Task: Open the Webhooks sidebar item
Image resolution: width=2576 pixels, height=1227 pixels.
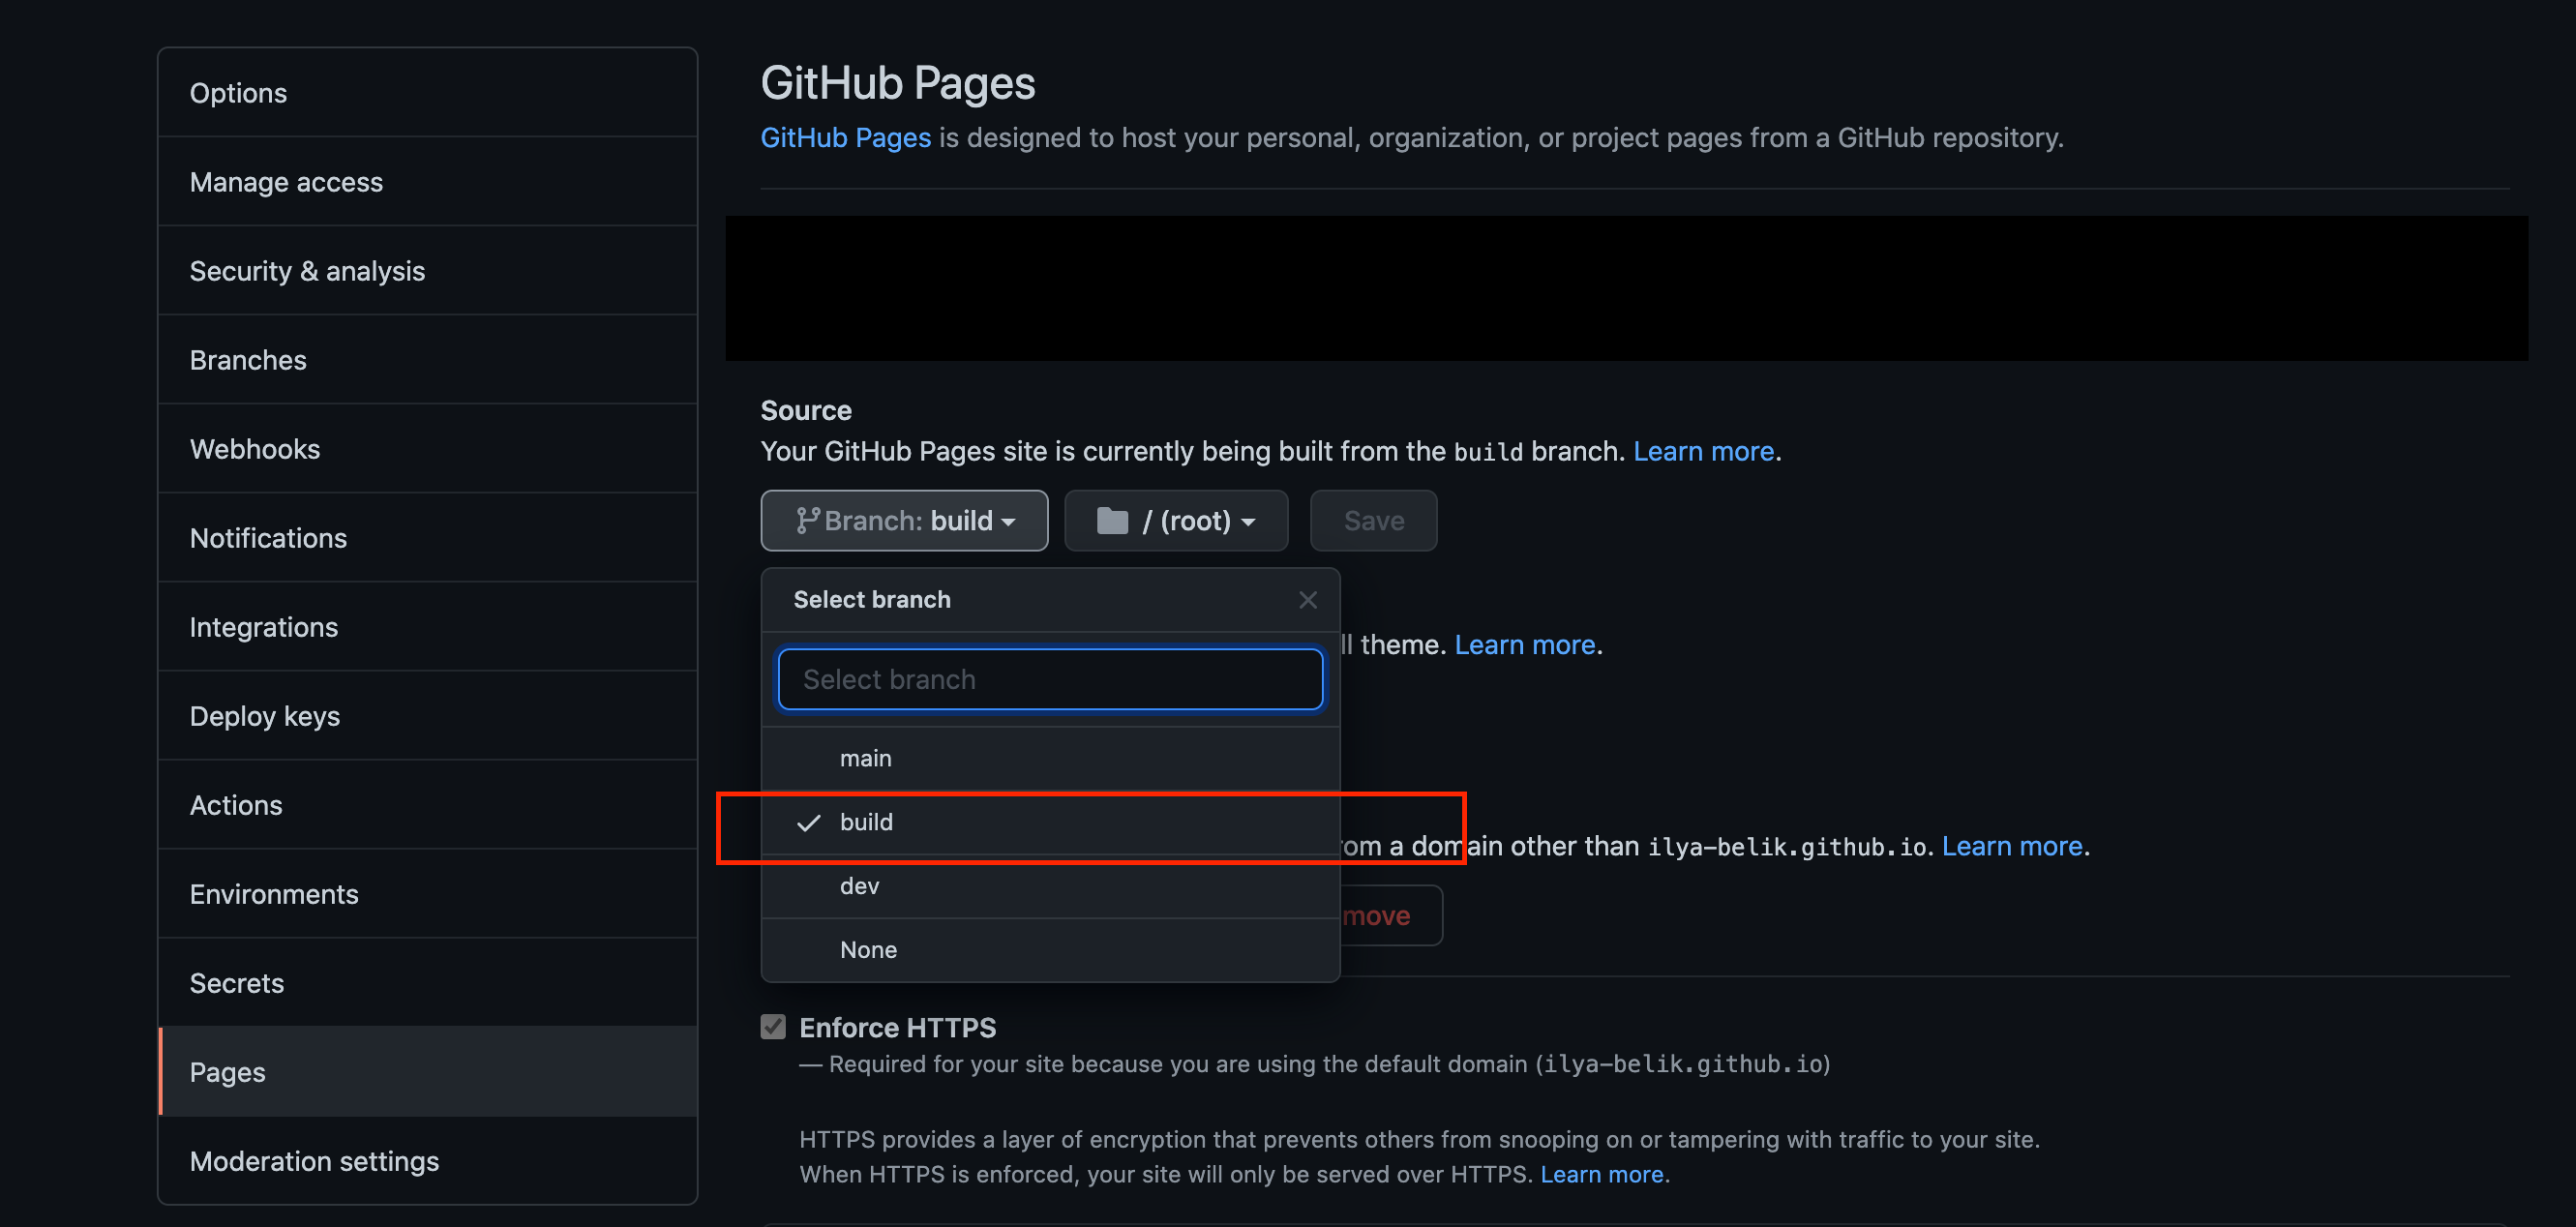Action: click(255, 449)
